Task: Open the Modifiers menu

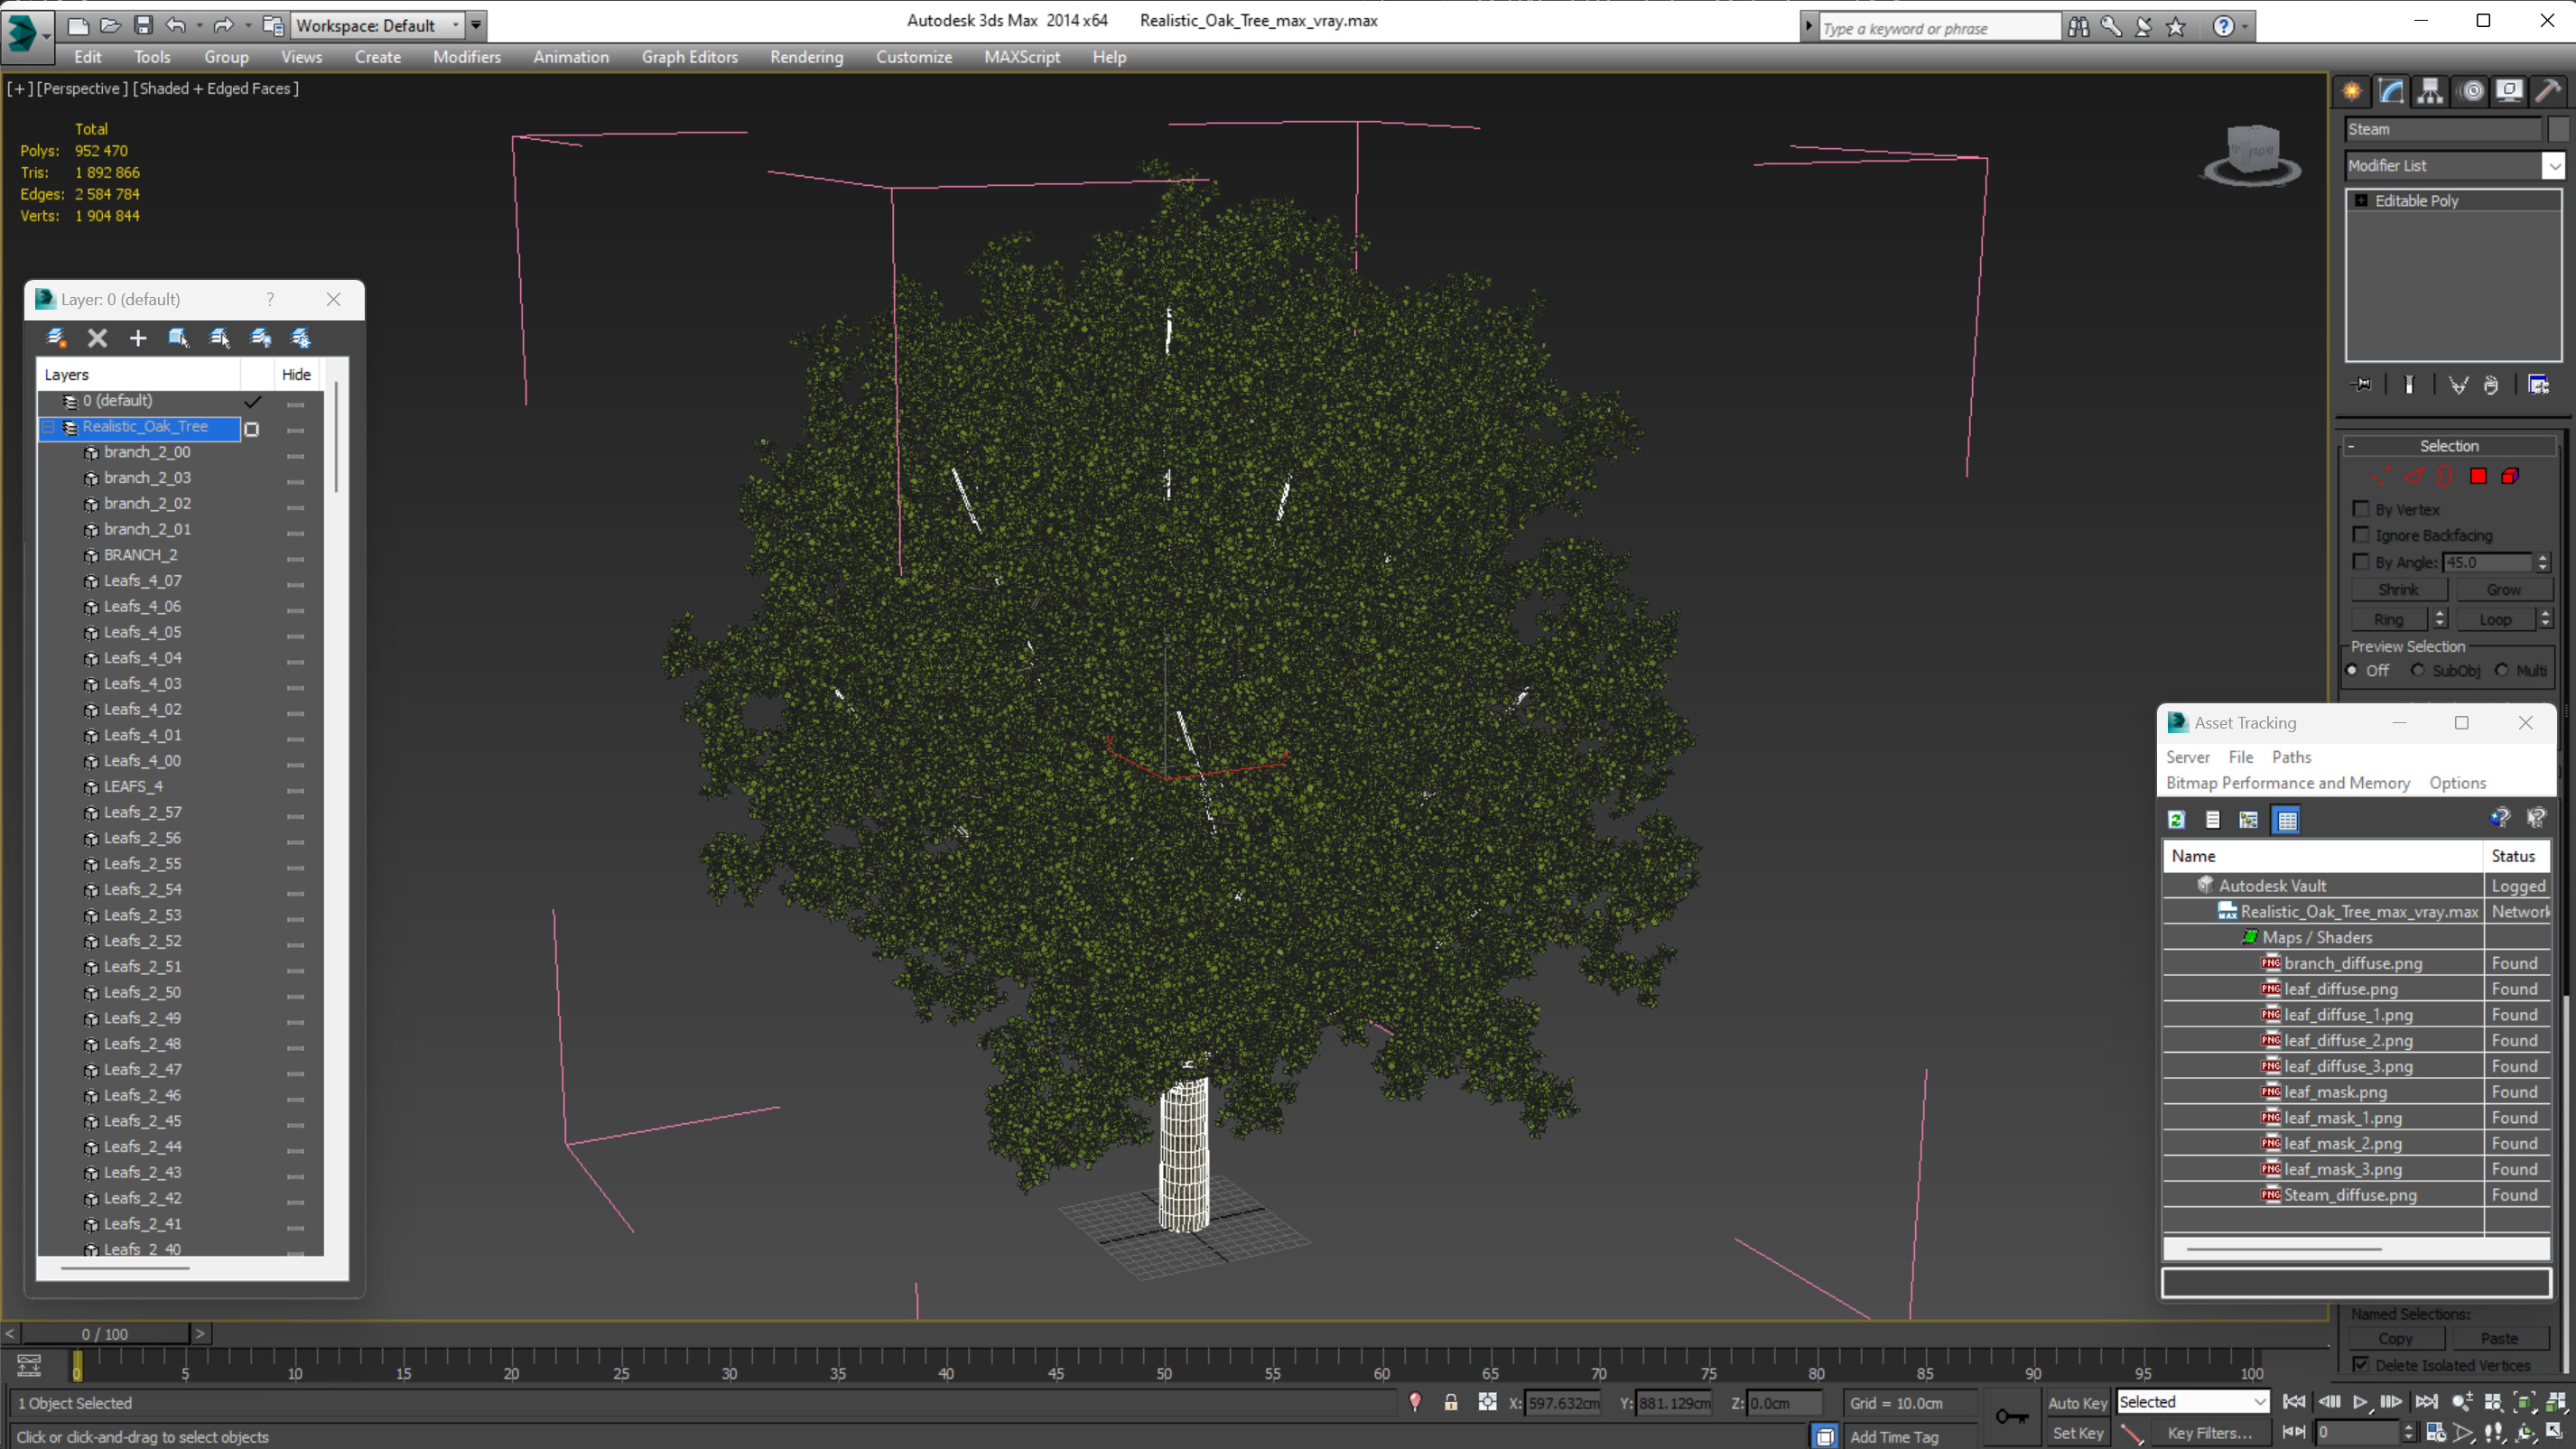Action: 467,57
